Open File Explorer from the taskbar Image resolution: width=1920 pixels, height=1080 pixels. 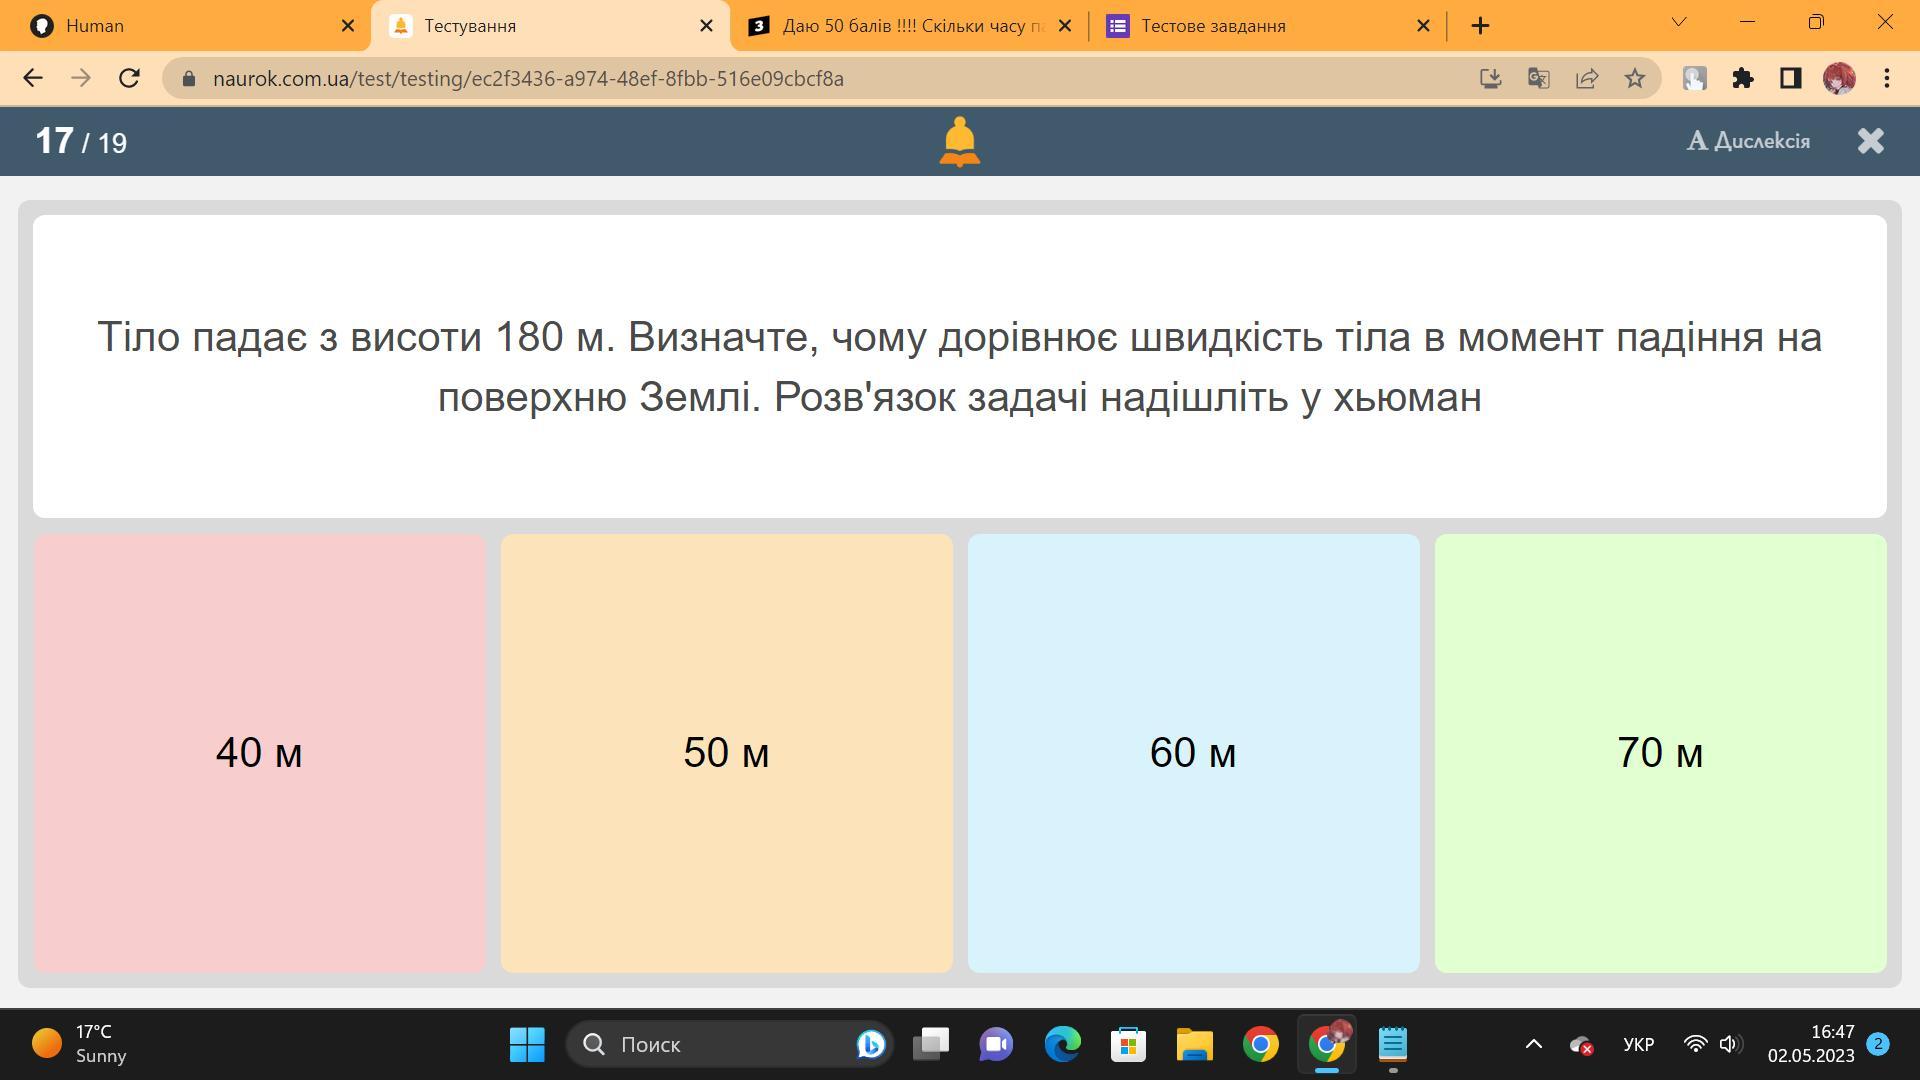click(x=1194, y=1044)
